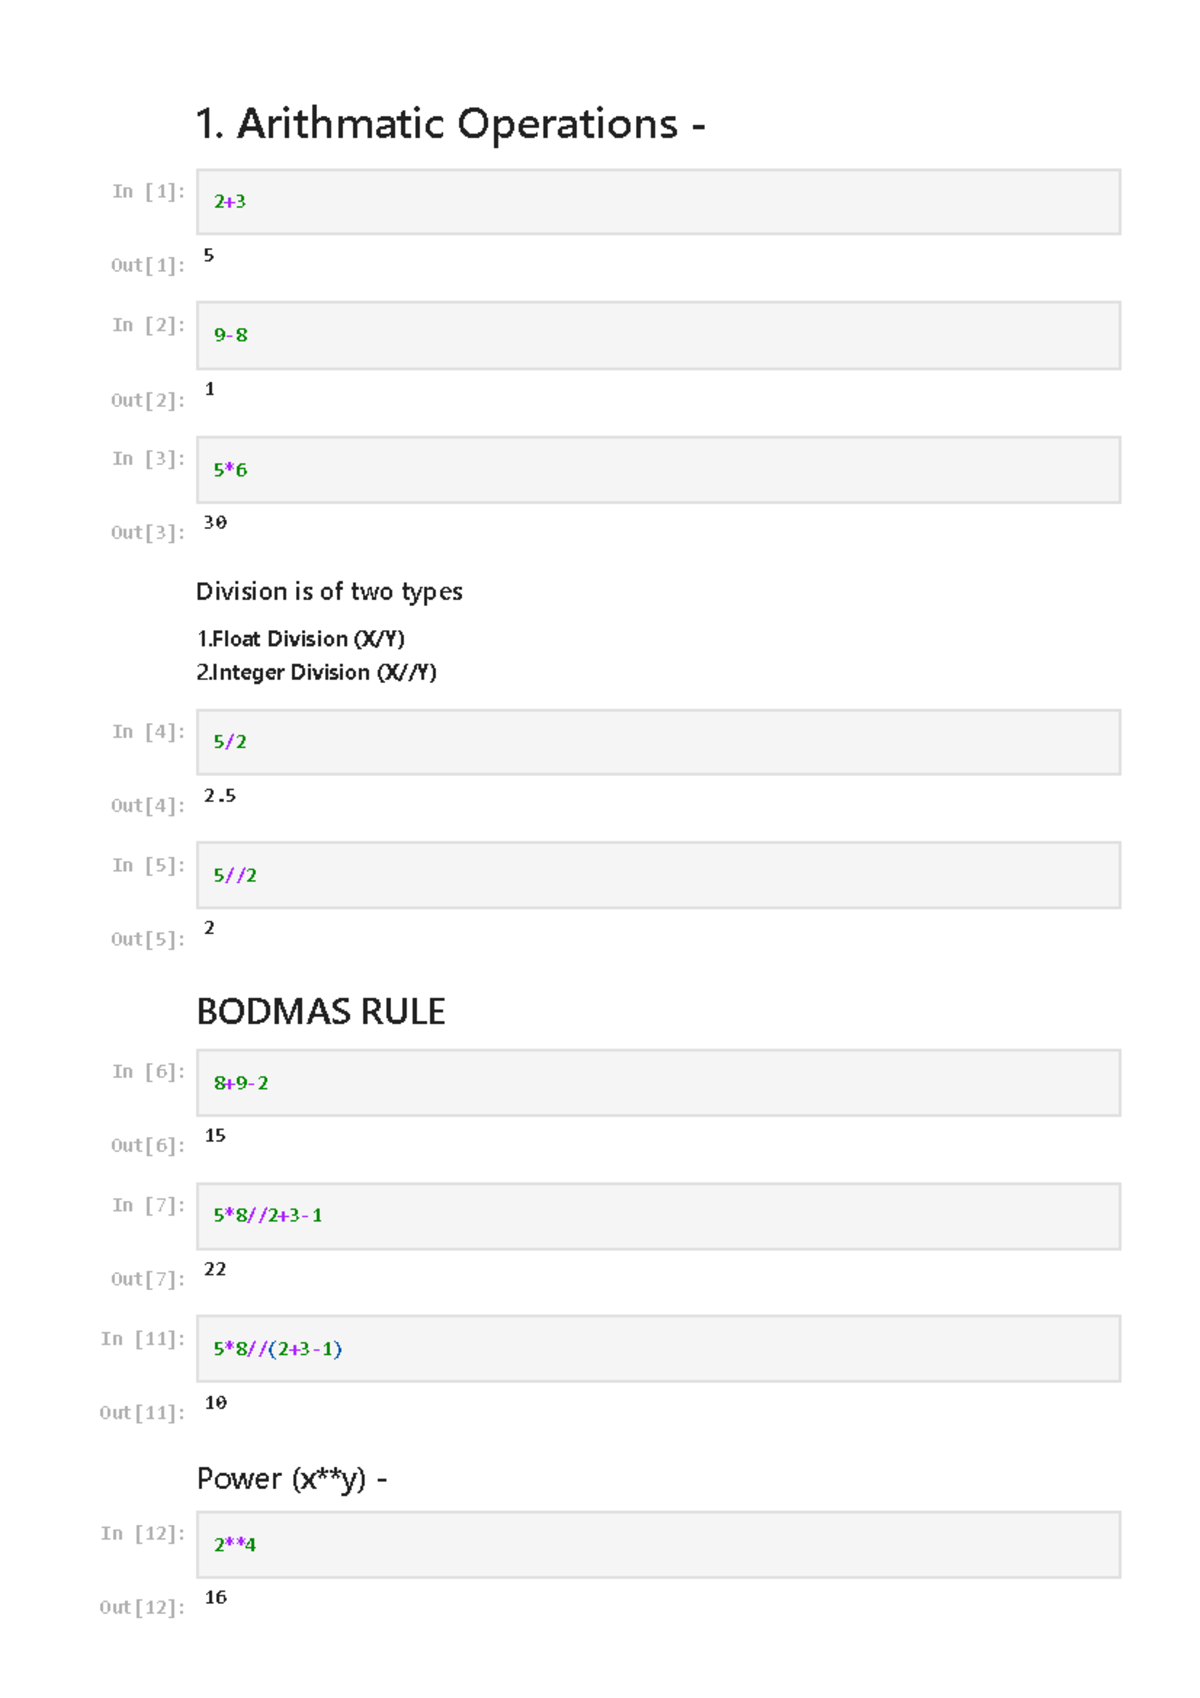Click the In [11] prompt label
The width and height of the screenshot is (1200, 1698).
[143, 1339]
